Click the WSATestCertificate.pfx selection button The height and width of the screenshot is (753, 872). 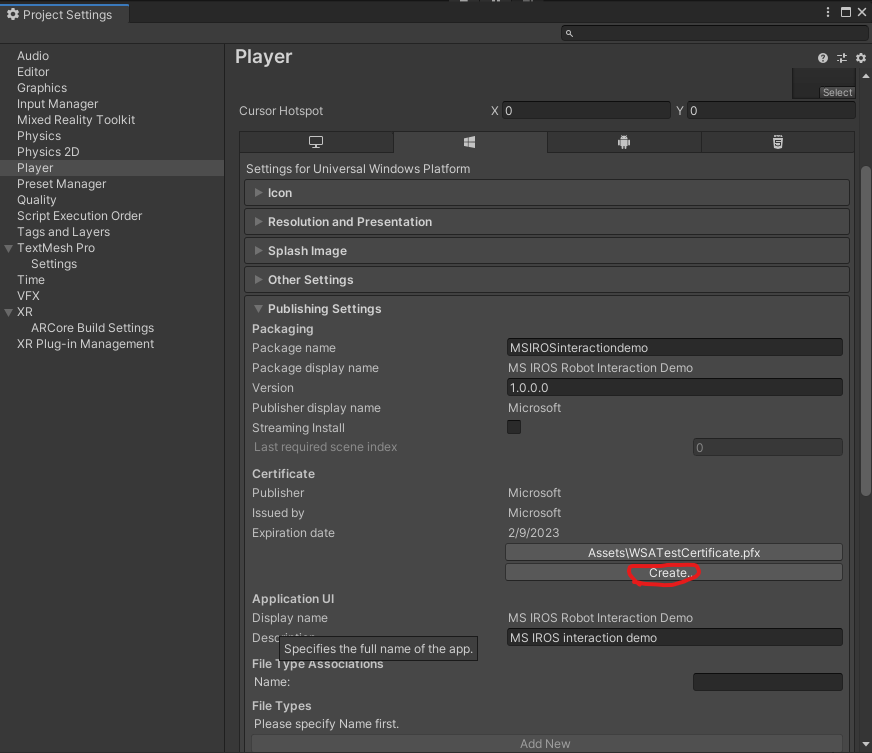pyautogui.click(x=672, y=552)
